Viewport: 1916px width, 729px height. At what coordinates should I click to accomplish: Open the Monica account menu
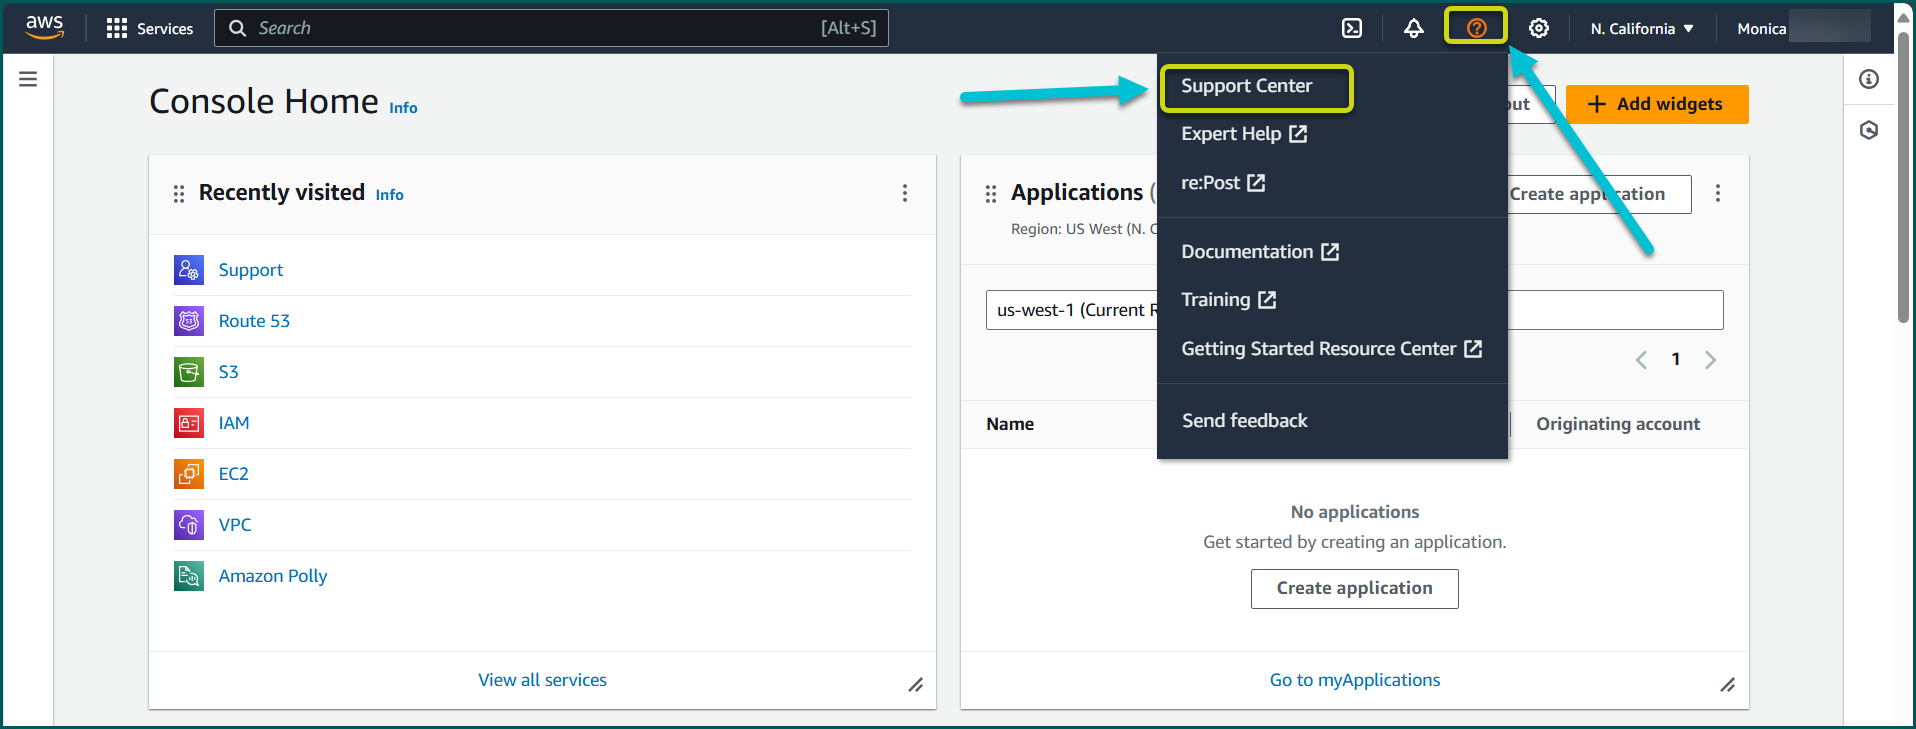coord(1804,28)
